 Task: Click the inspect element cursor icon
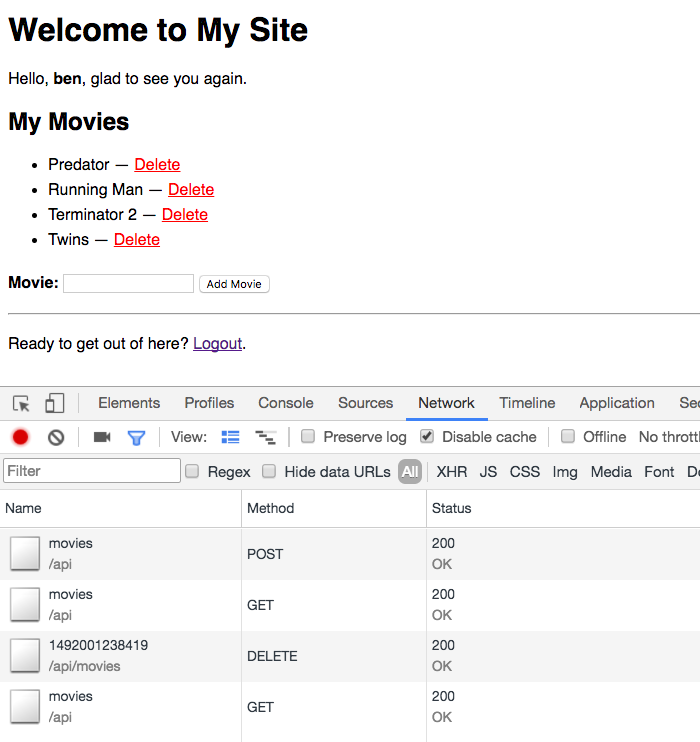[x=21, y=404]
